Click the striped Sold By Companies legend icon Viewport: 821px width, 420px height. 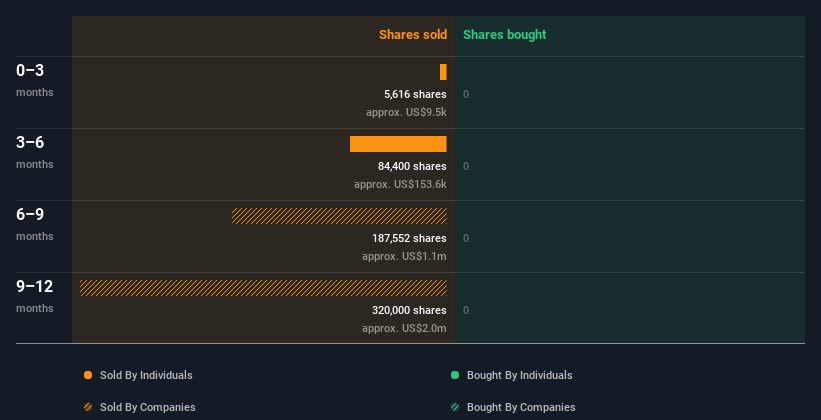88,407
